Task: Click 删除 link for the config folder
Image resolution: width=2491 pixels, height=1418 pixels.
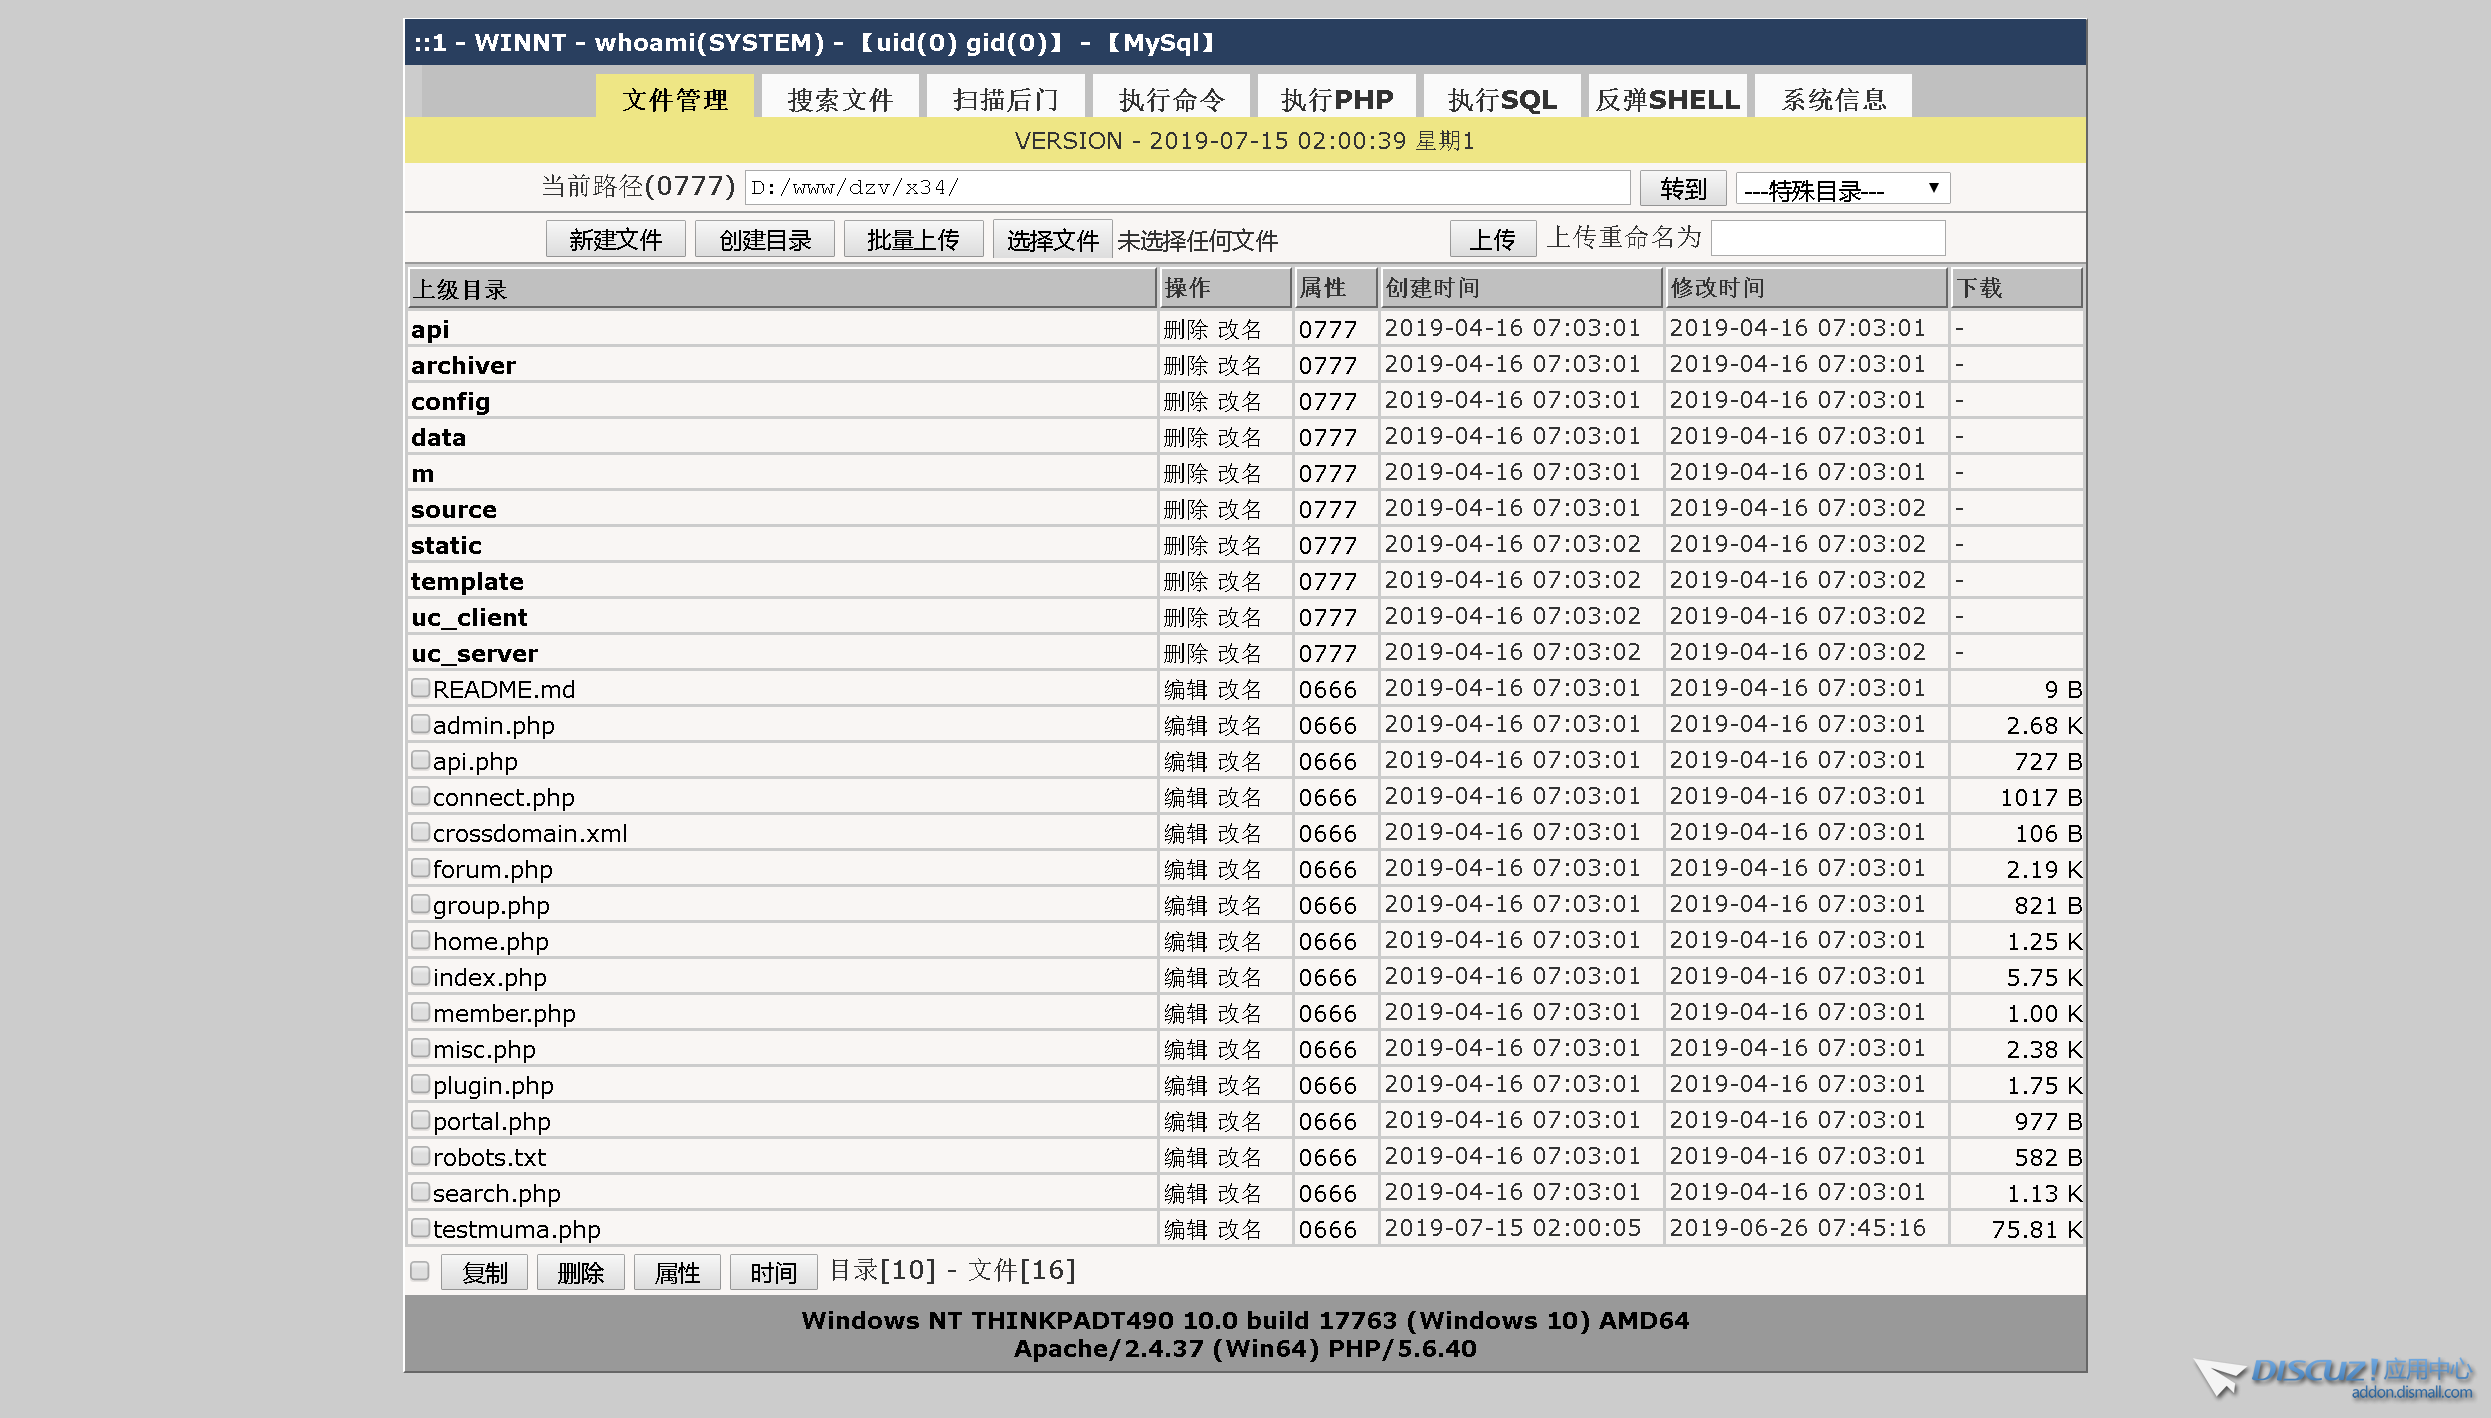Action: [x=1185, y=401]
